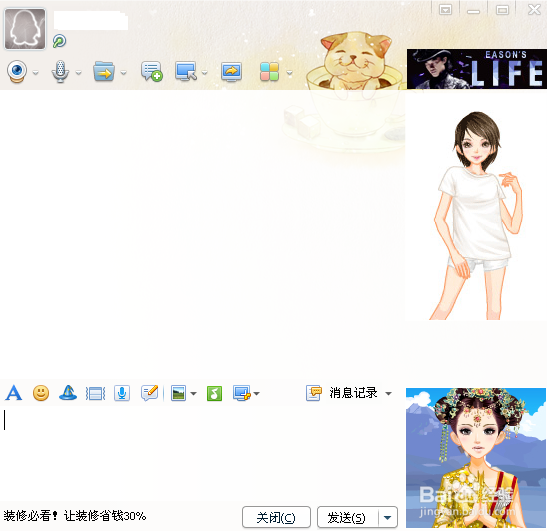Viewport: 547px width, 531px height.
Task: Open the handwriting input pencil icon
Action: click(150, 393)
